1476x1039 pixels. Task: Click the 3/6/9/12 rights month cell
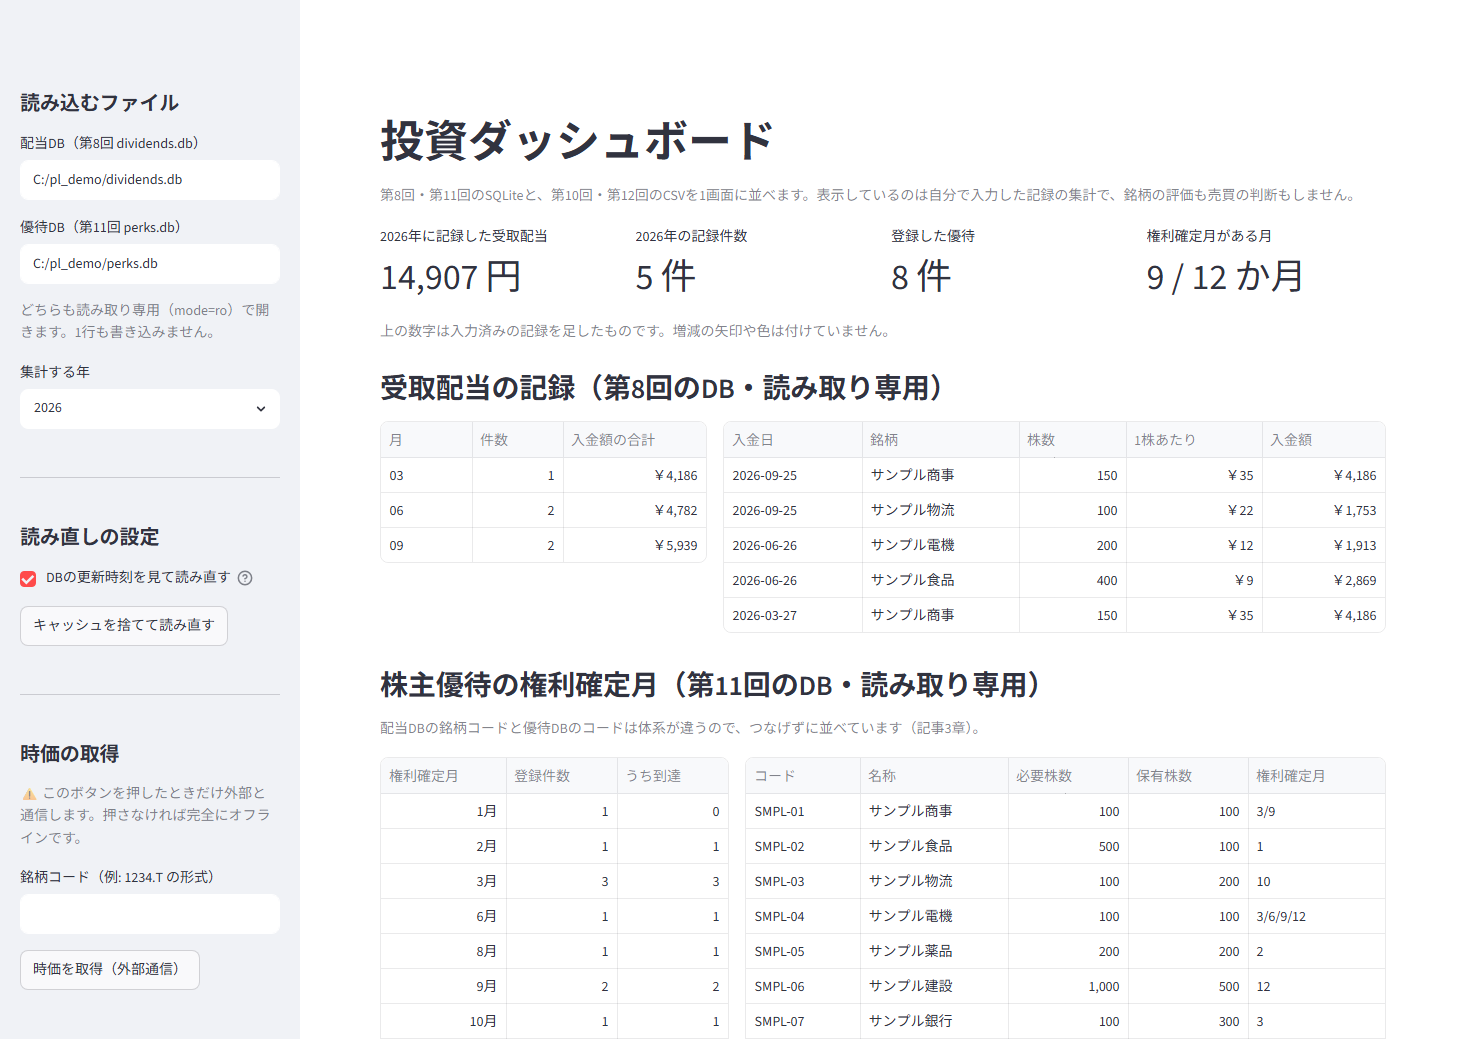click(x=1317, y=917)
